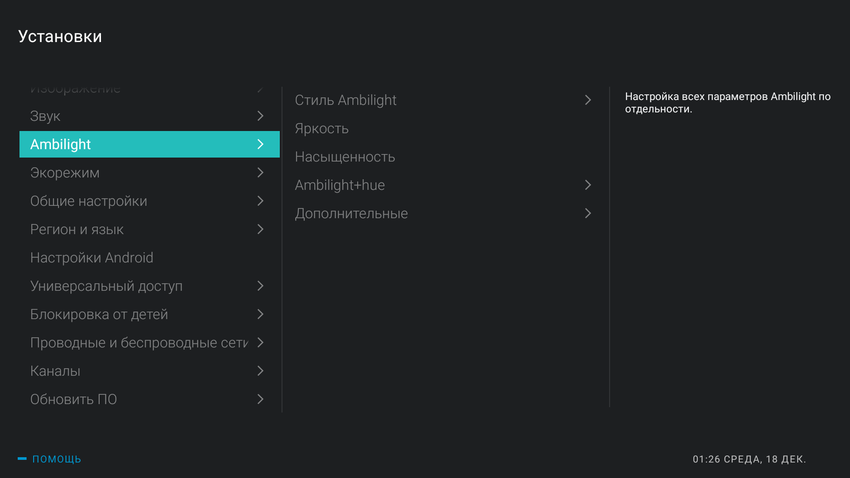
Task: Adjust the Насыщенность saturation option
Action: tap(344, 157)
